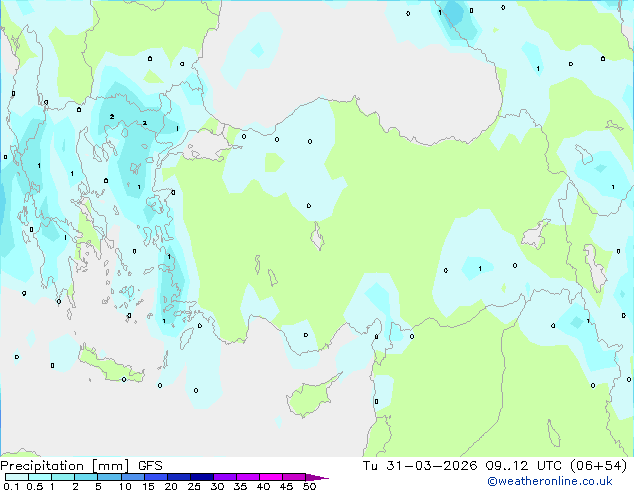Image resolution: width=634 pixels, height=490 pixels.
Task: Click legend scale value "50"
Action: [309, 486]
